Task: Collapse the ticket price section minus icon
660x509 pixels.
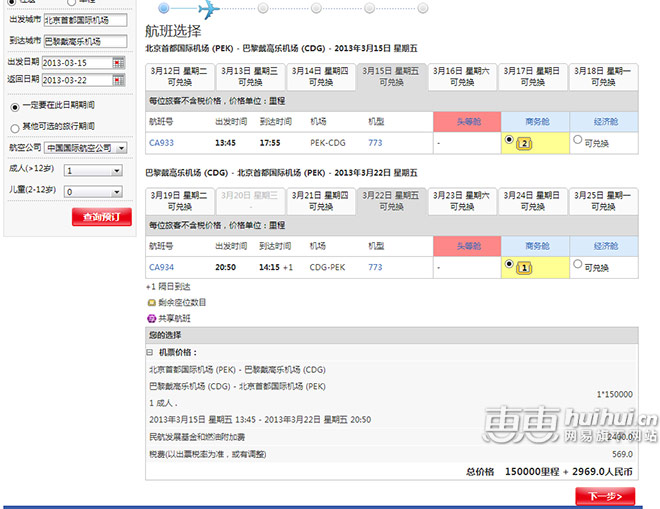Action: pos(149,352)
